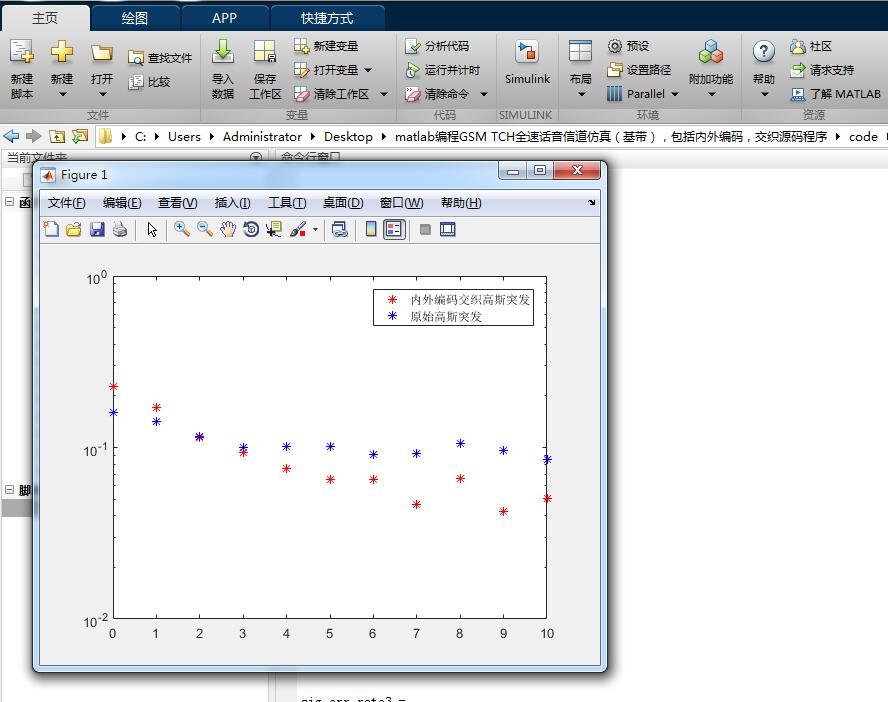Click the 查找文件 button
The image size is (888, 702).
pos(160,58)
